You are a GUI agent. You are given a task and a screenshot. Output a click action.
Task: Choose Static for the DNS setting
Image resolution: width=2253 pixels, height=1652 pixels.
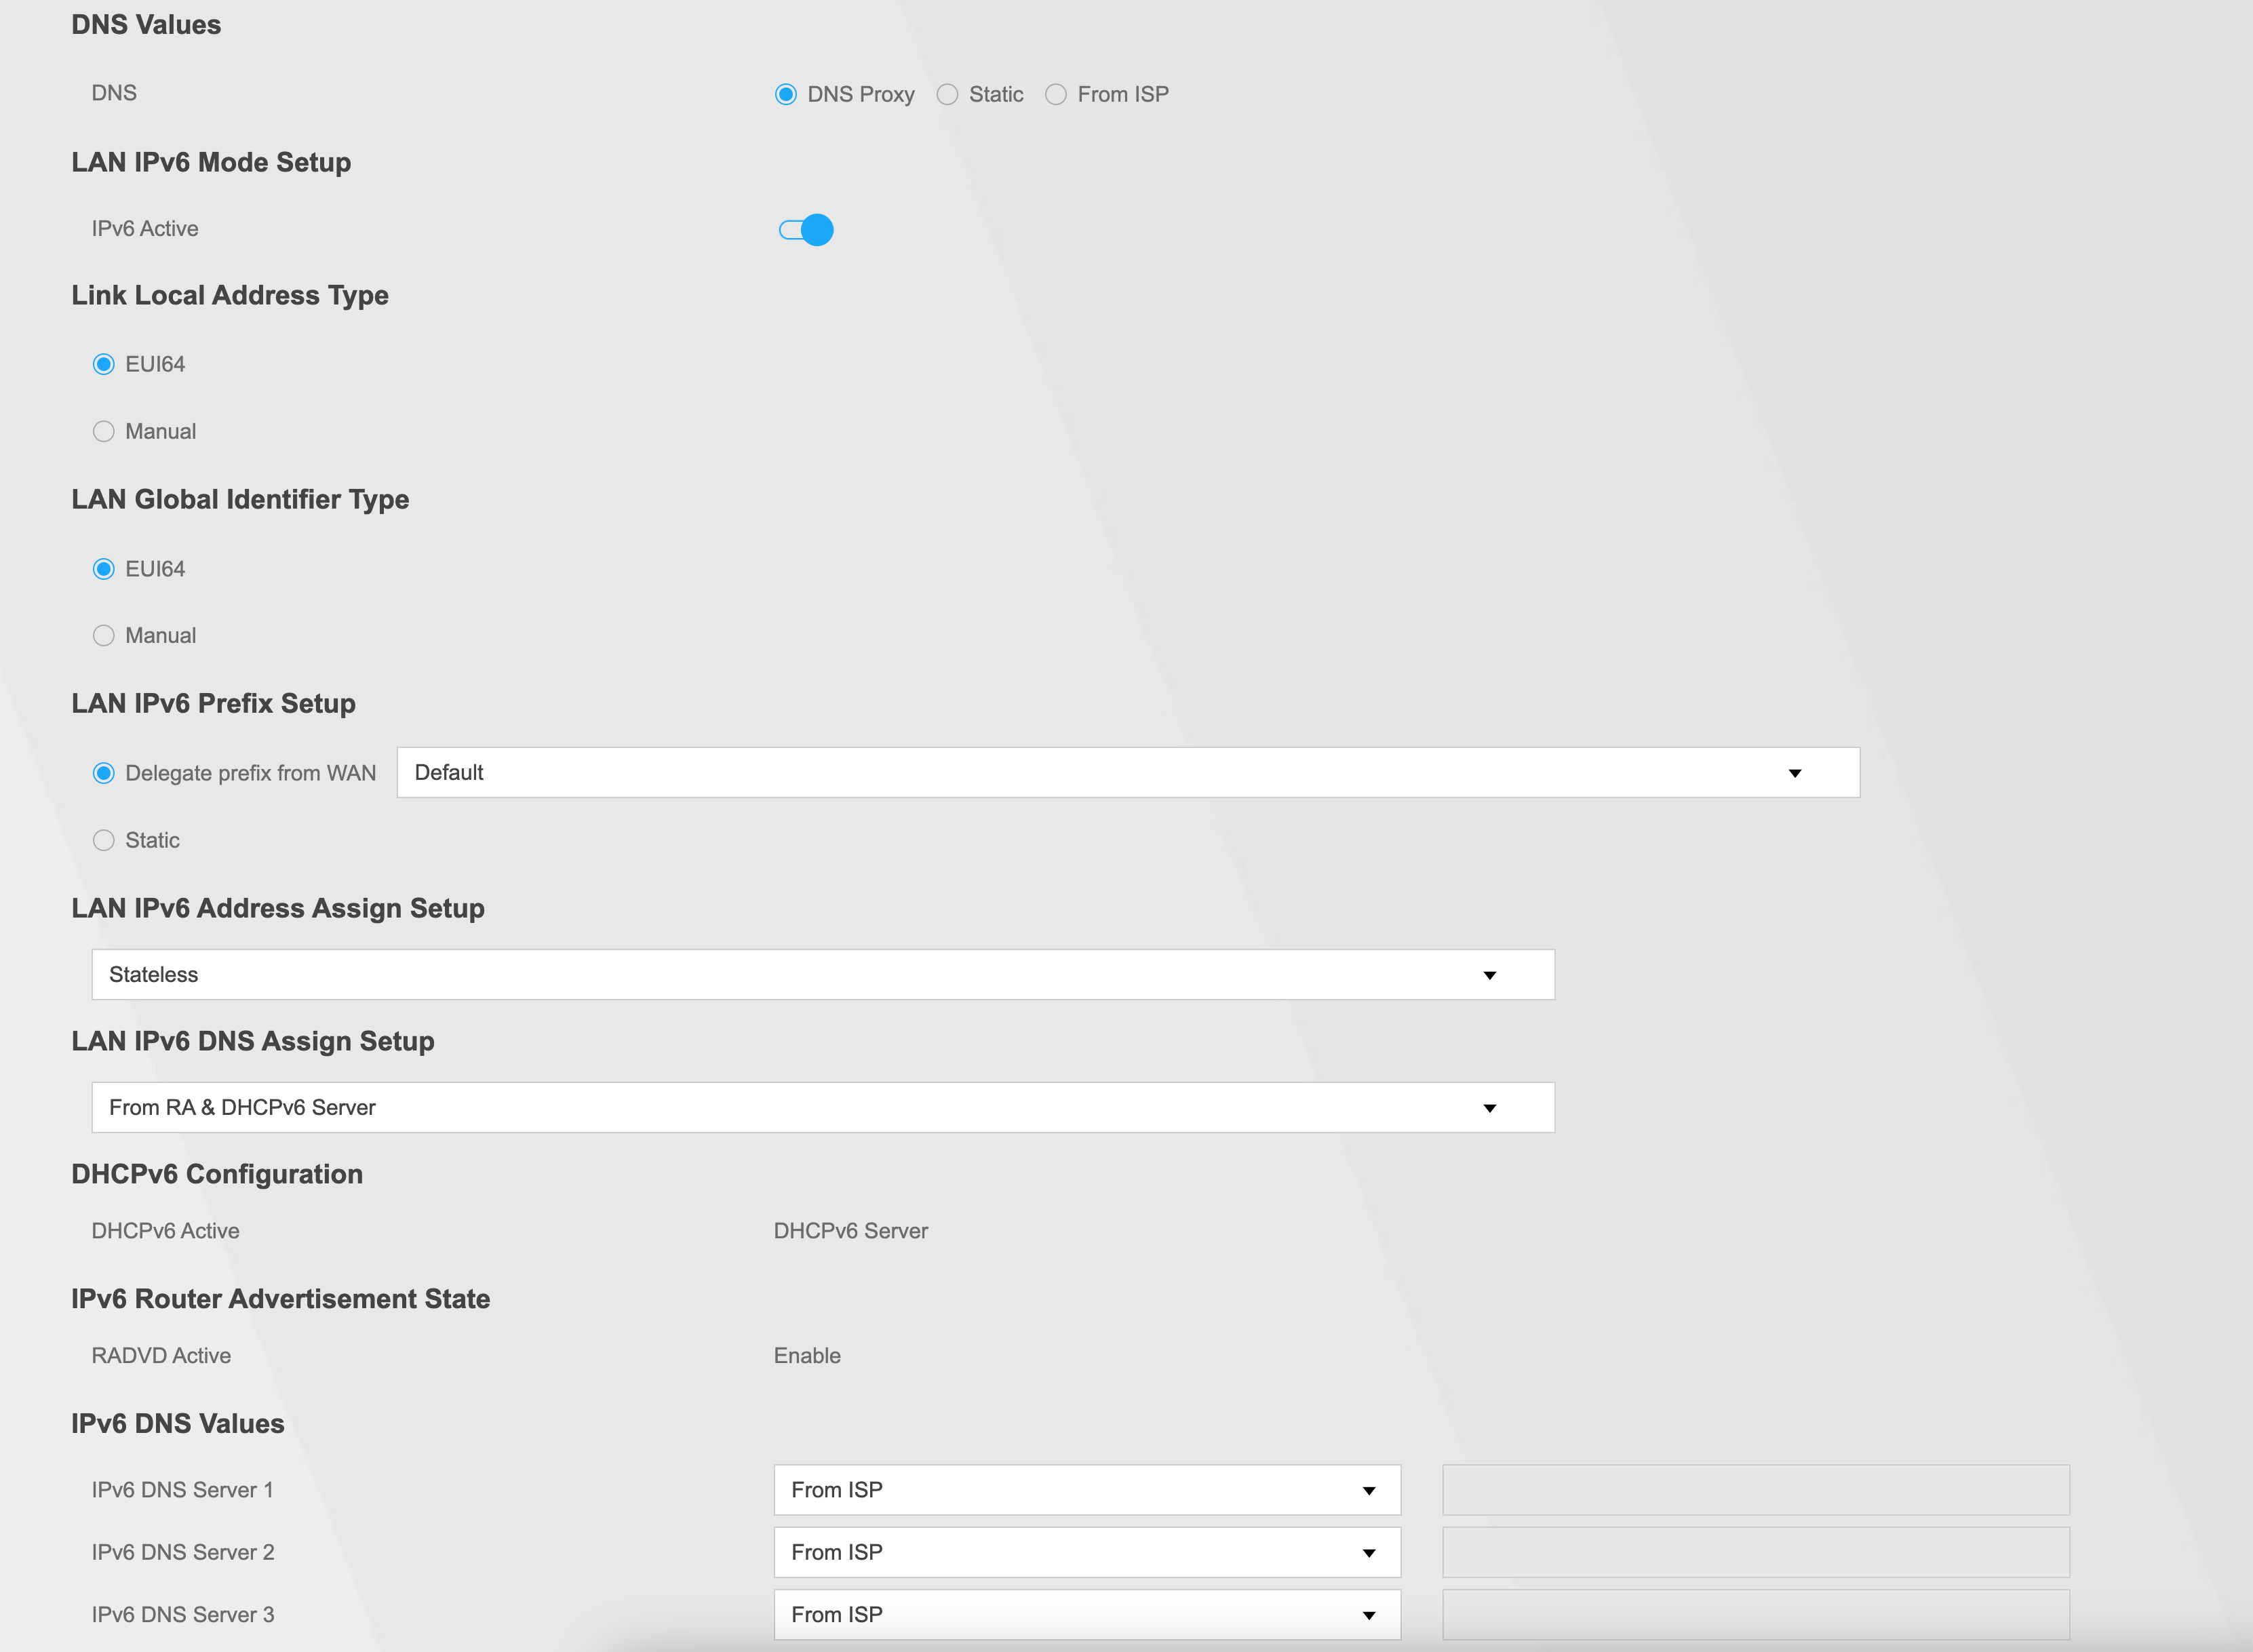[x=947, y=94]
